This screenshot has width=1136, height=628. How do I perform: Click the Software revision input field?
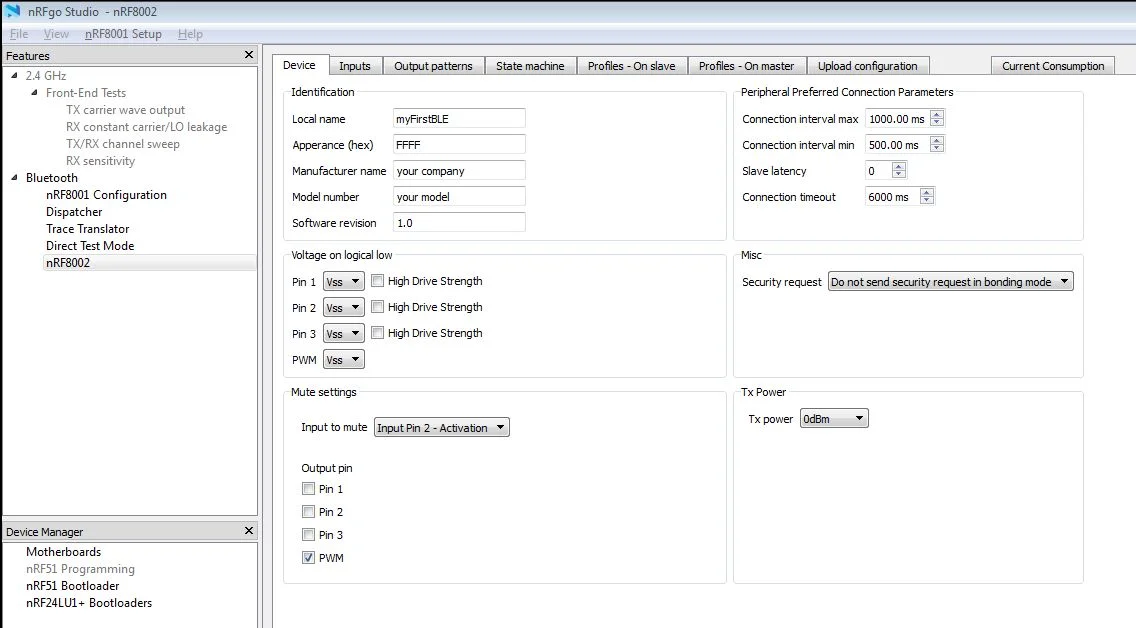(459, 223)
